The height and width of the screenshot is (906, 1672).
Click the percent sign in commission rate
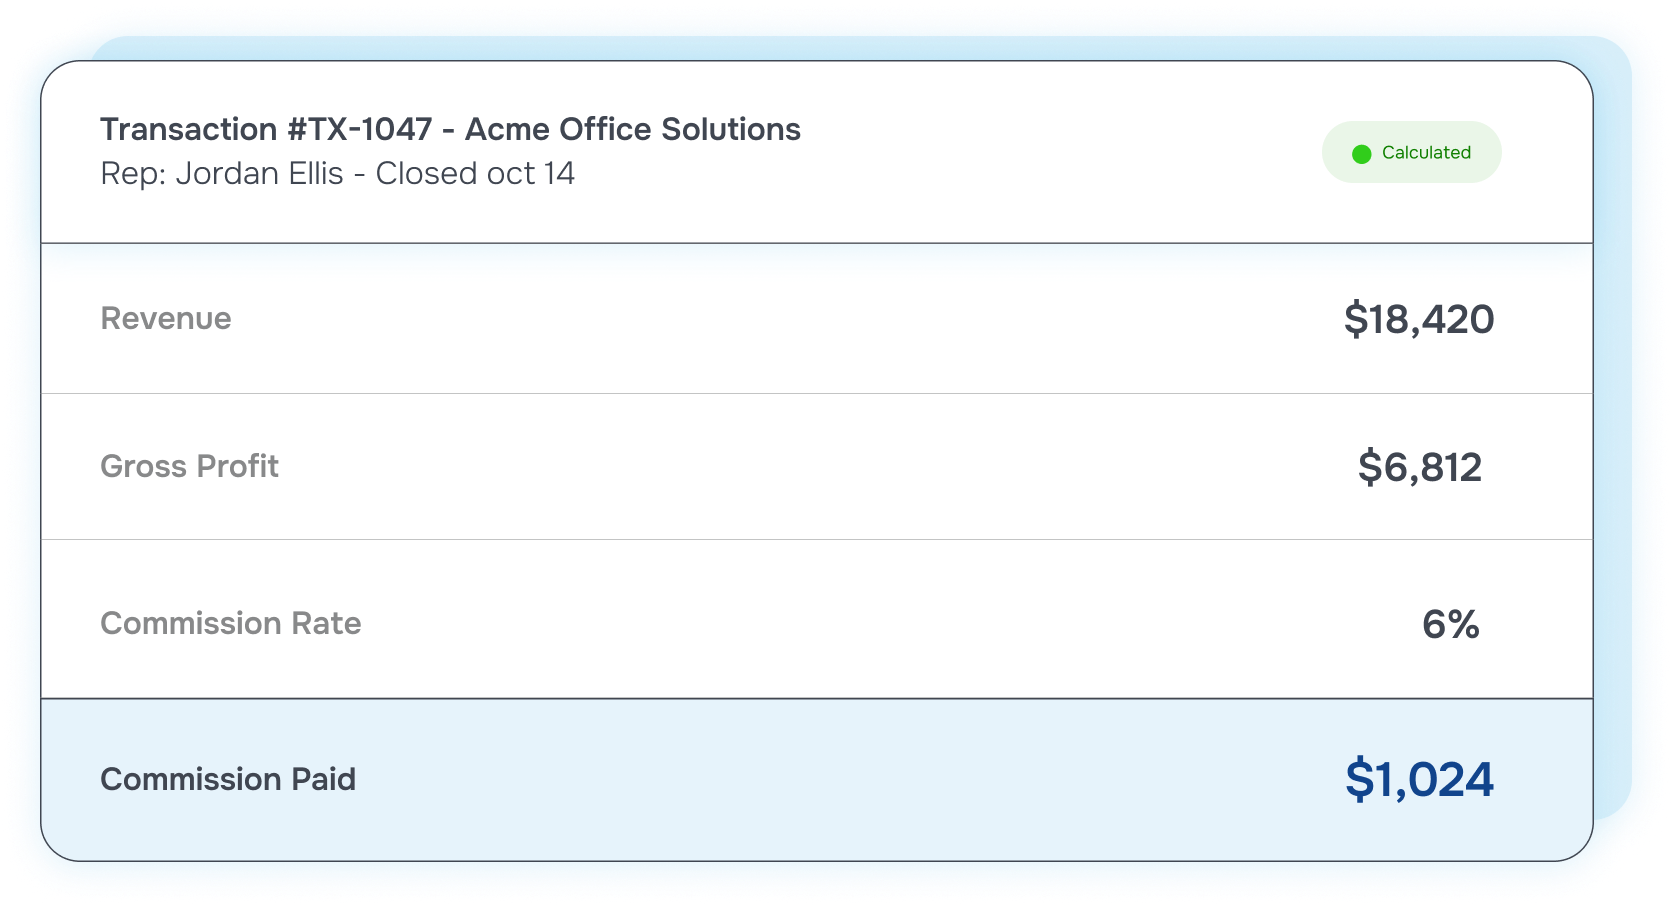pyautogui.click(x=1464, y=625)
